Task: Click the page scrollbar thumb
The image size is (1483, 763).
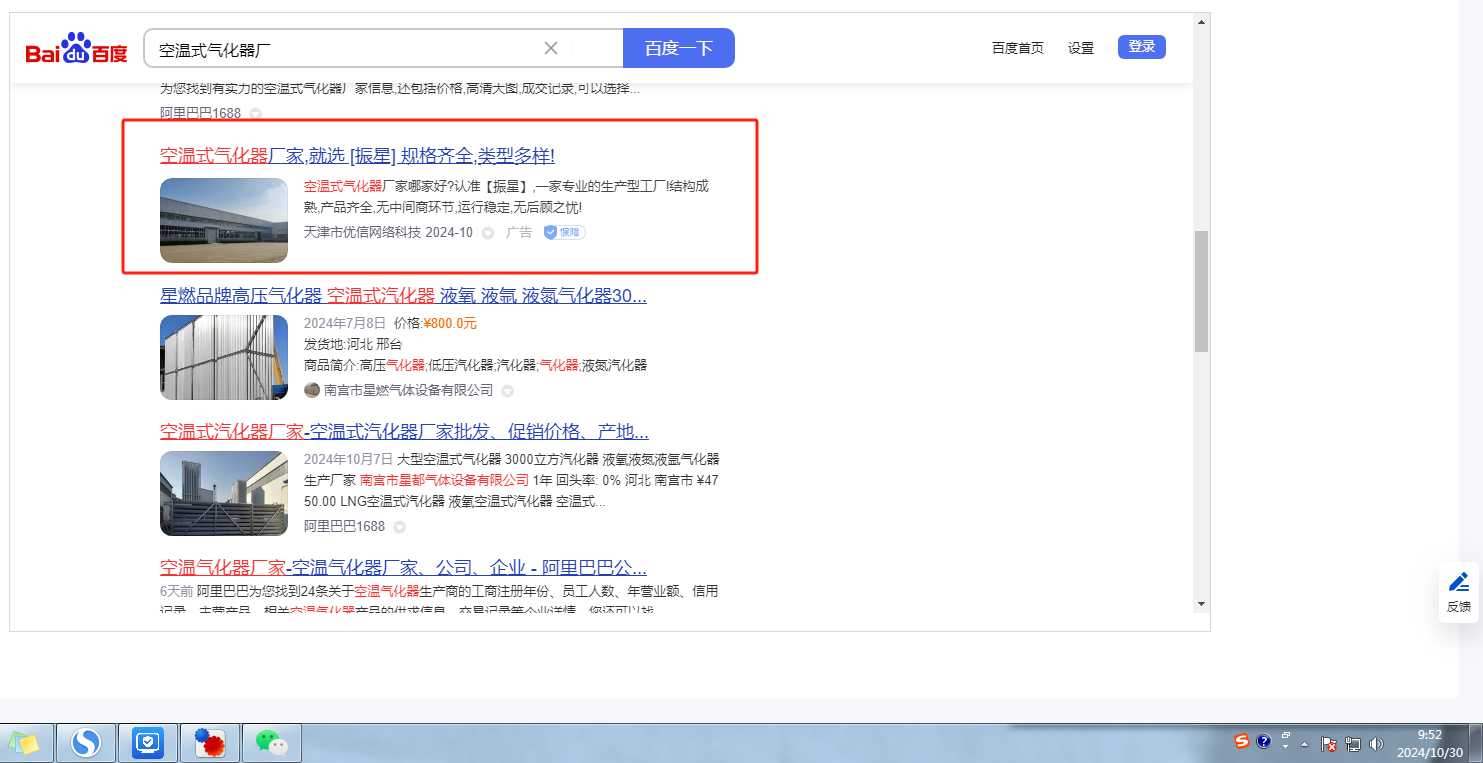Action: (x=1201, y=291)
